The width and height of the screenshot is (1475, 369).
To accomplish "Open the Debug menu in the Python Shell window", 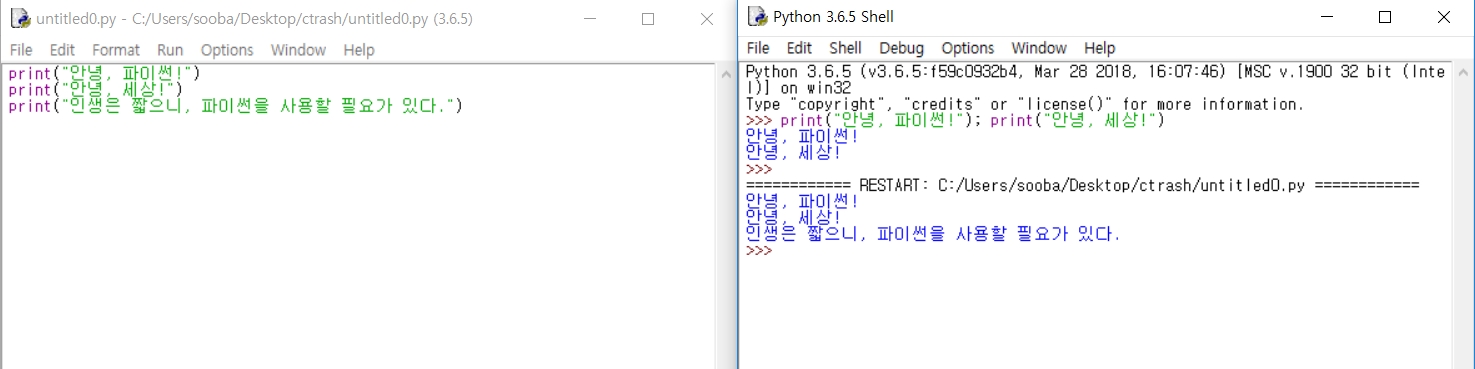I will coord(901,48).
